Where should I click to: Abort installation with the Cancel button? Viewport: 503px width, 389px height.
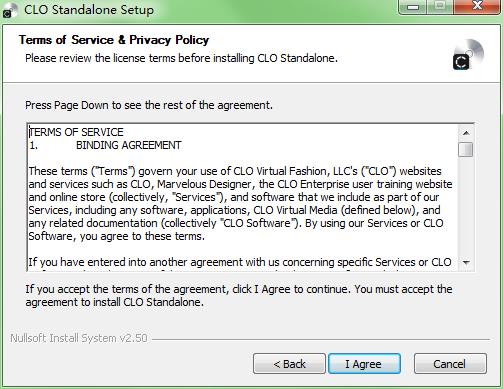click(450, 364)
